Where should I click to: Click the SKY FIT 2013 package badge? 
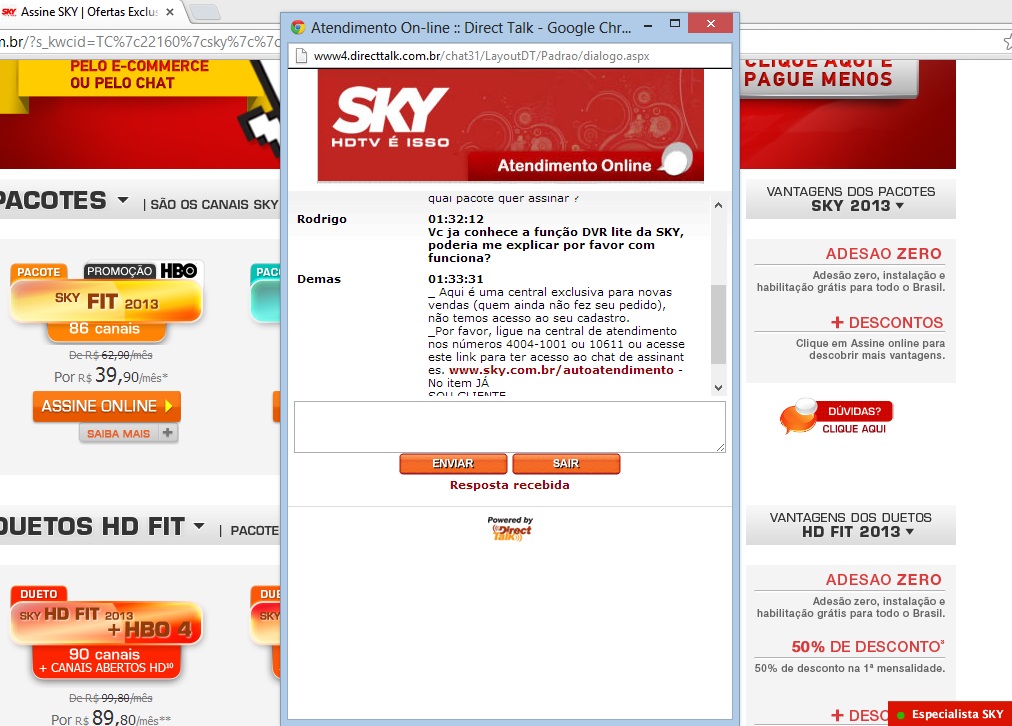(x=106, y=302)
